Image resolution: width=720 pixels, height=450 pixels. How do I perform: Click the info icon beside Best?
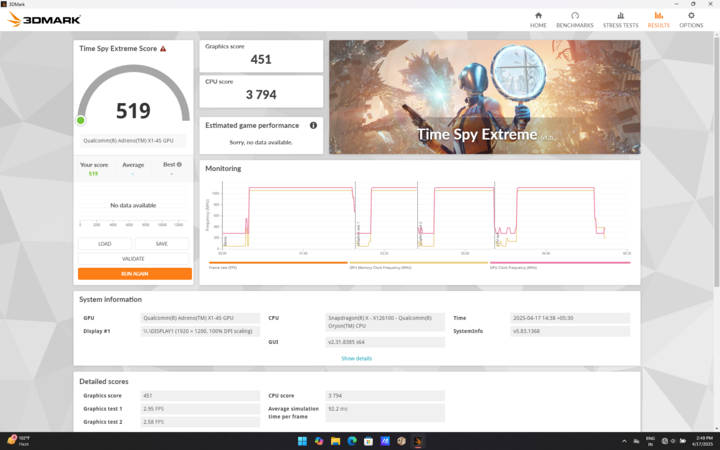[x=179, y=164]
